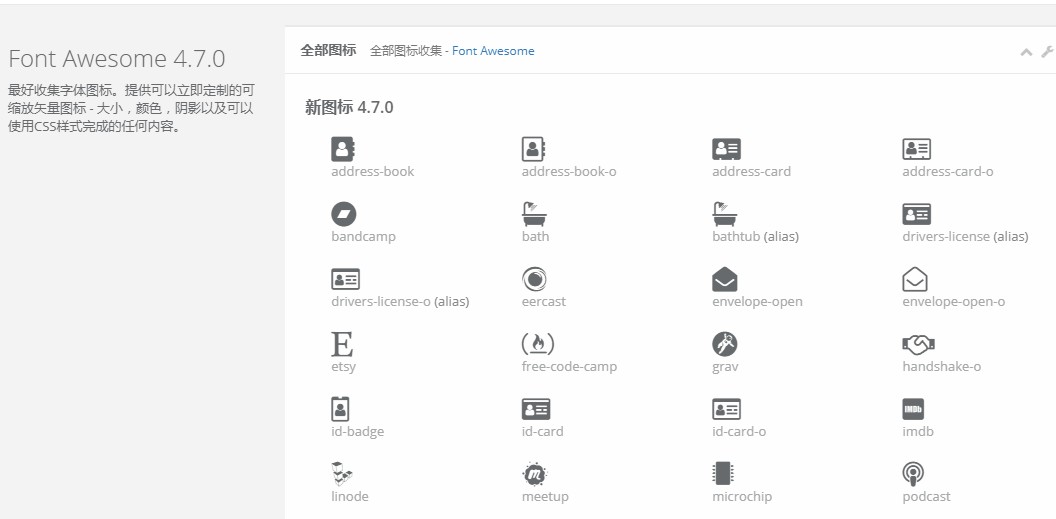Screen dimensions: 1056x519
Task: Click the address-card-o label text
Action: pos(948,172)
